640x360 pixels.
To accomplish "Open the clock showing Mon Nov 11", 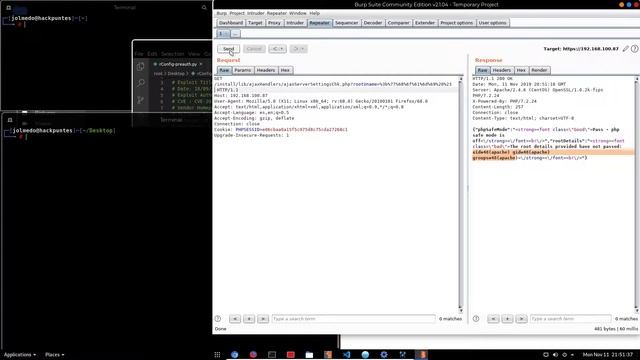I will (x=608, y=355).
